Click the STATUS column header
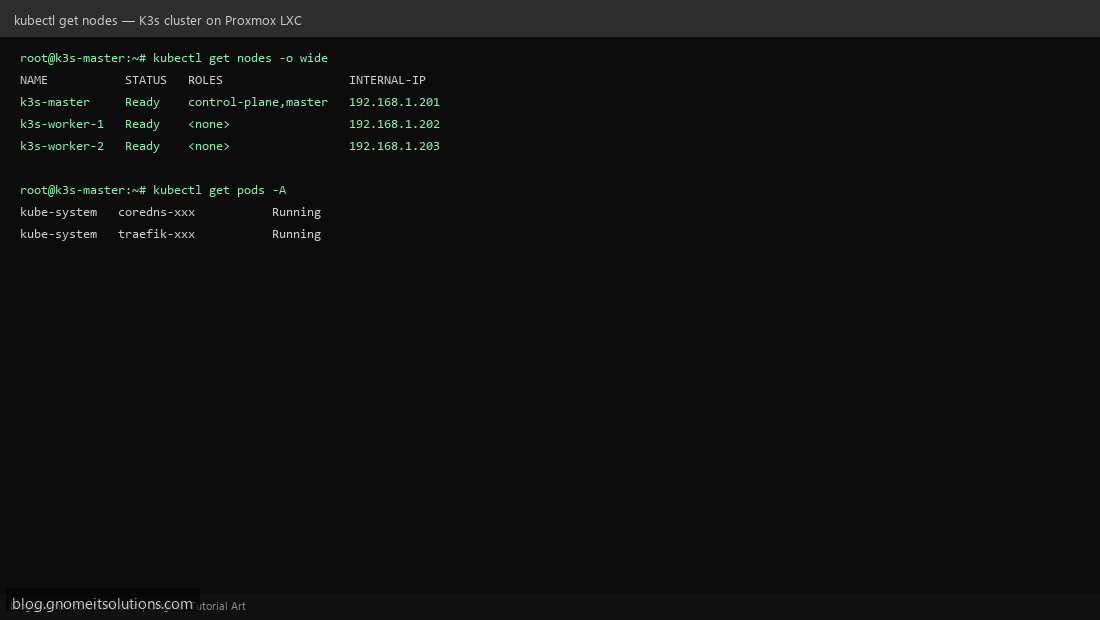Viewport: 1100px width, 620px height. point(146,80)
